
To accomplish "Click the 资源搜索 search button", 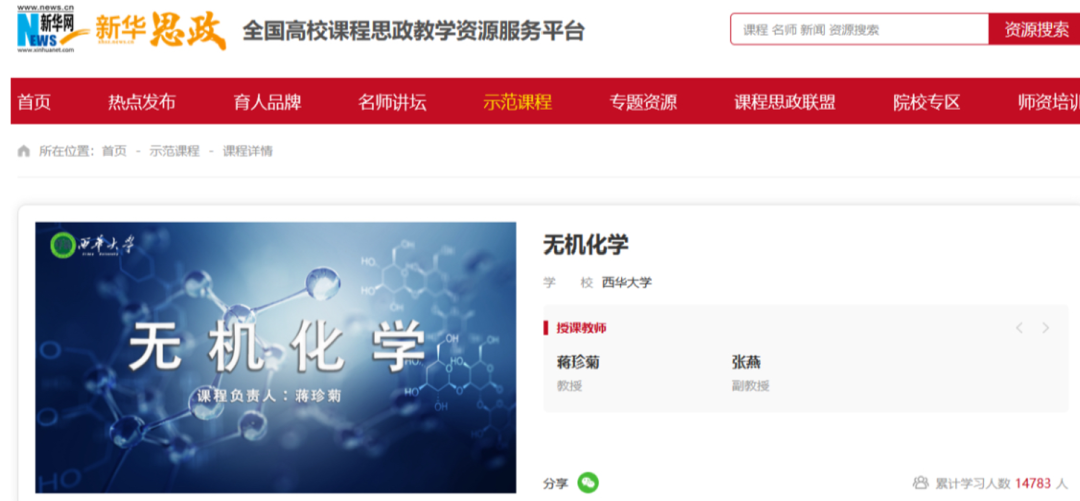I will (x=1035, y=30).
